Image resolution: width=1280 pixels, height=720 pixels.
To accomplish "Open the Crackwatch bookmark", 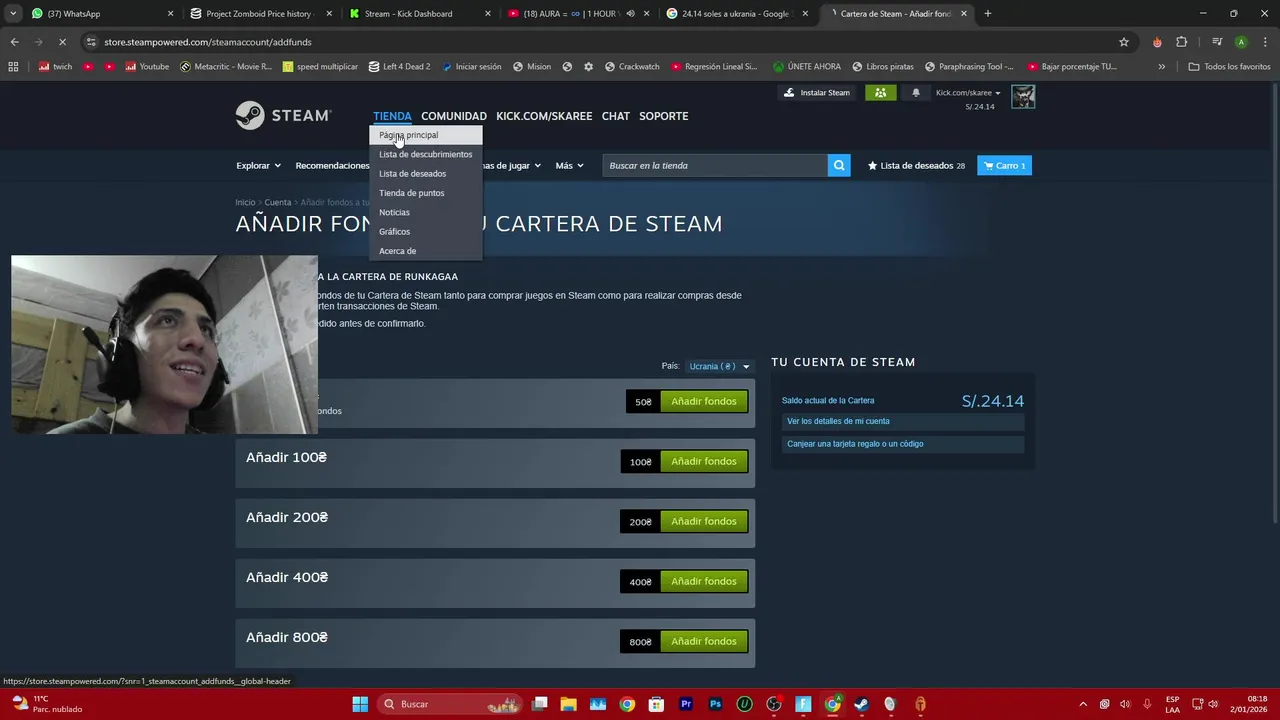I will [x=630, y=67].
